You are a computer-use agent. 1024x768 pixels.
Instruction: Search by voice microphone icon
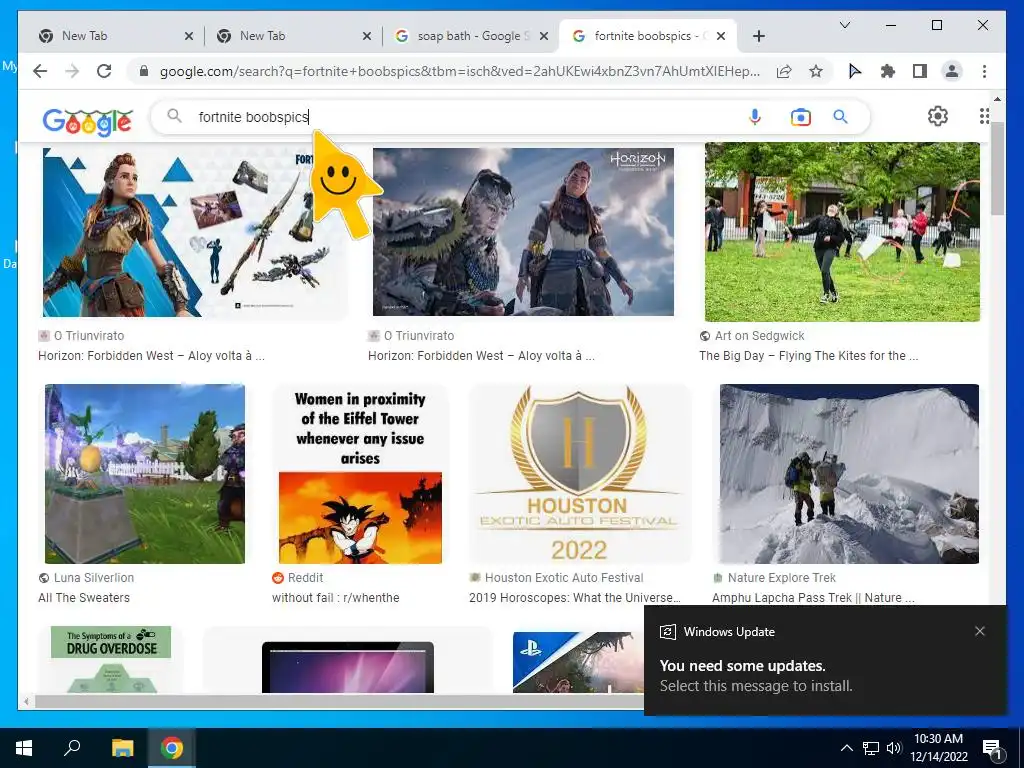tap(755, 117)
